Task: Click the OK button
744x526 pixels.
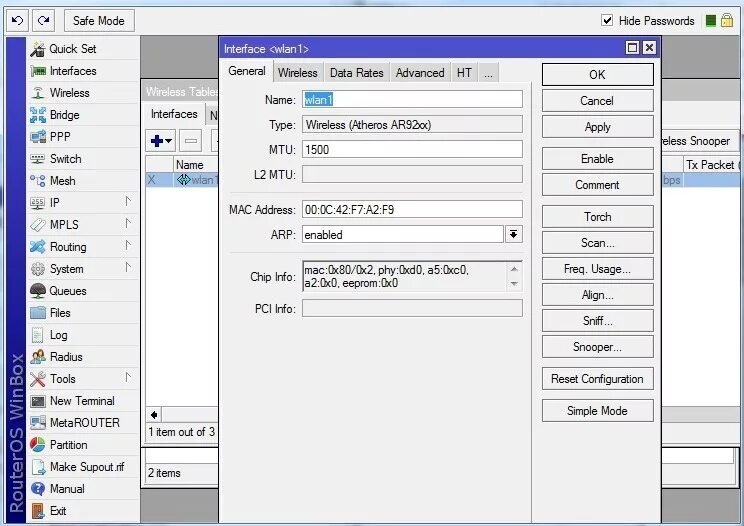Action: [x=597, y=74]
